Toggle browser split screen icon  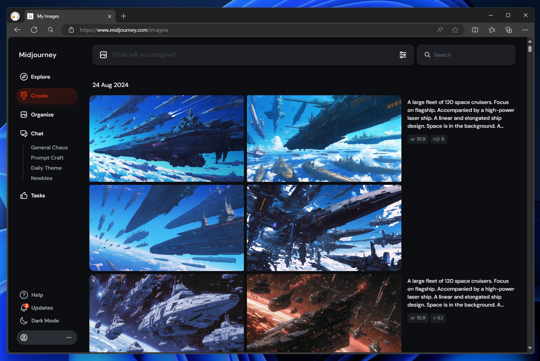pos(475,30)
